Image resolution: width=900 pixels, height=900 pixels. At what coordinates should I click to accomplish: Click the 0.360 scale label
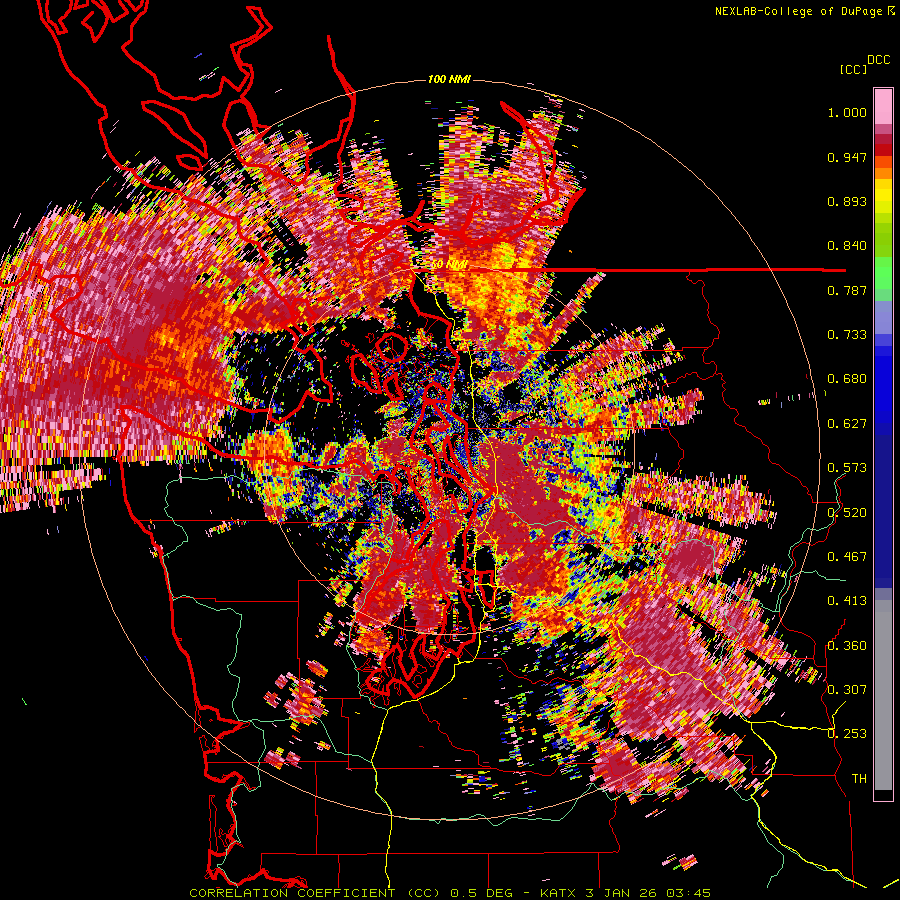click(x=847, y=646)
